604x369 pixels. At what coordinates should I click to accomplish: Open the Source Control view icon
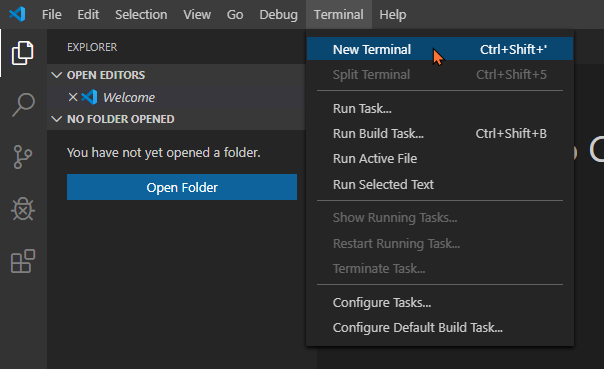coord(23,157)
